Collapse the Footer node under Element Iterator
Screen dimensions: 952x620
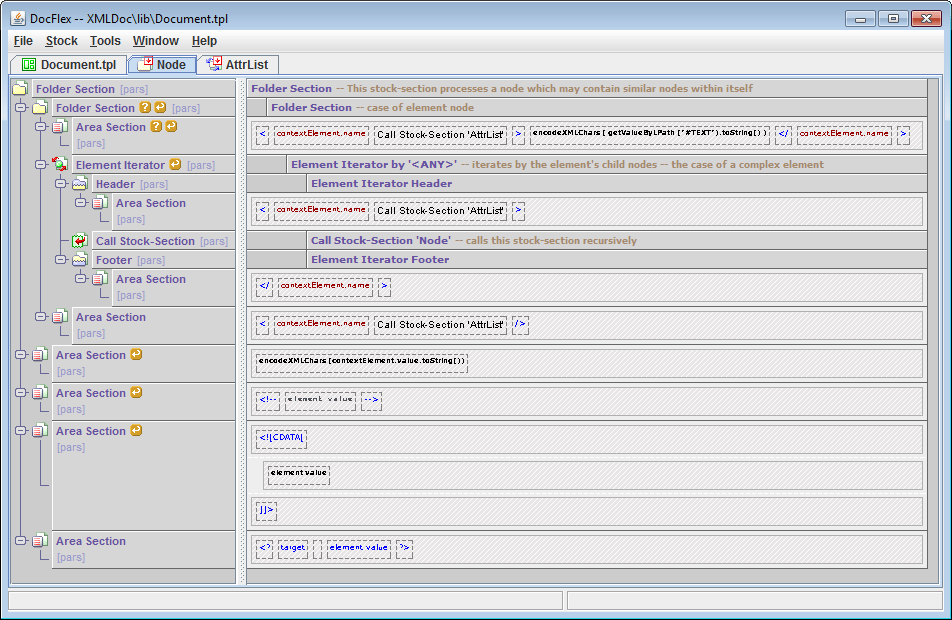point(60,259)
